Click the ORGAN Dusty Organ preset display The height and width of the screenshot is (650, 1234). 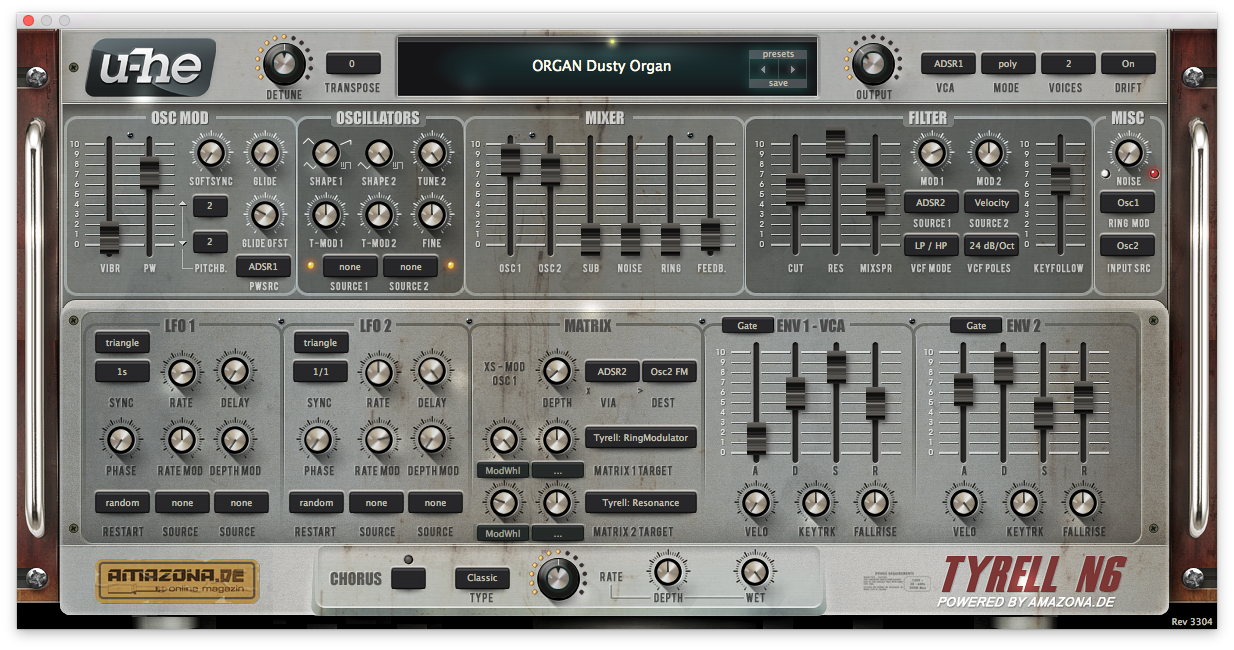click(600, 67)
